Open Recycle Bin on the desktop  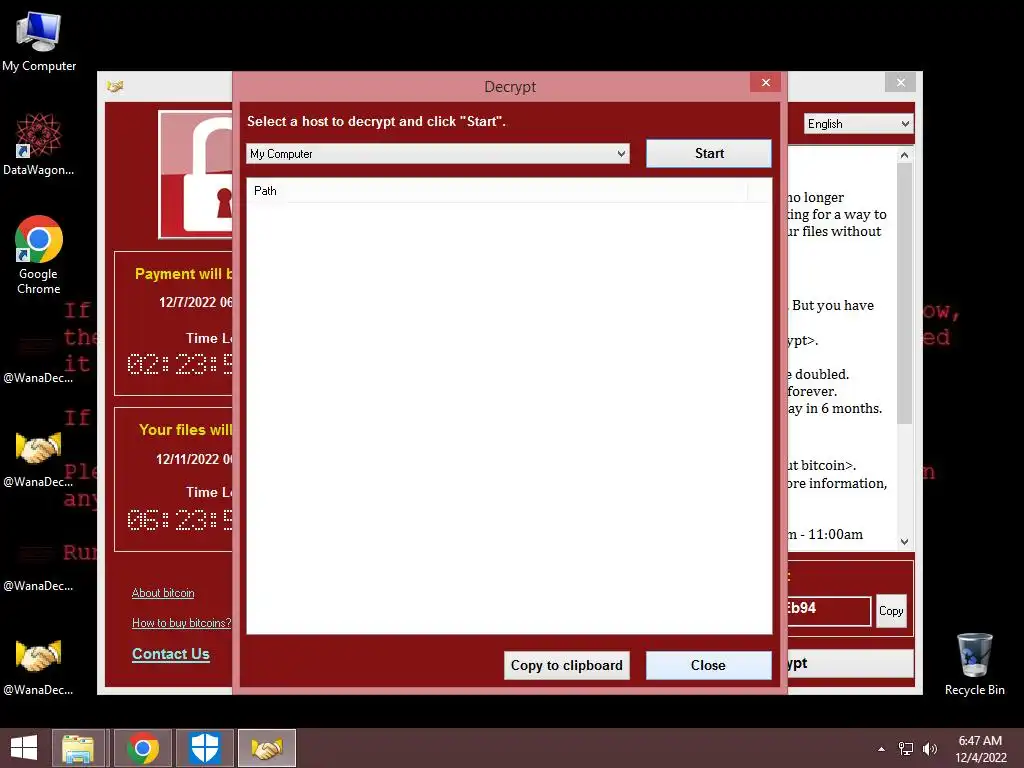tap(974, 664)
